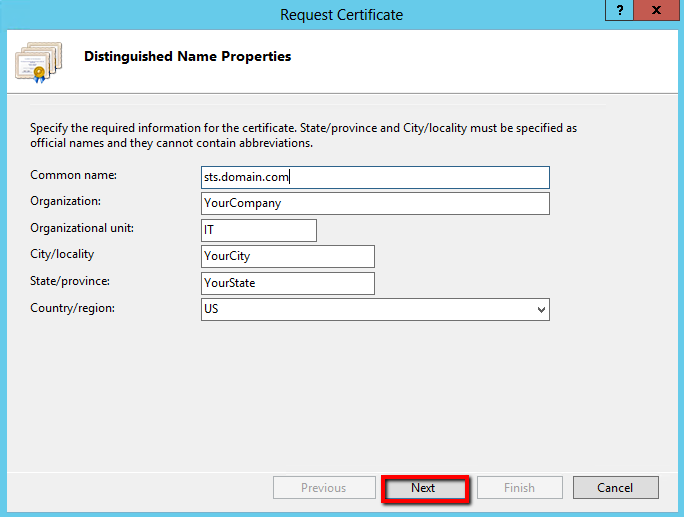Click the Request Certificate title bar text
684x517 pixels.
click(341, 14)
